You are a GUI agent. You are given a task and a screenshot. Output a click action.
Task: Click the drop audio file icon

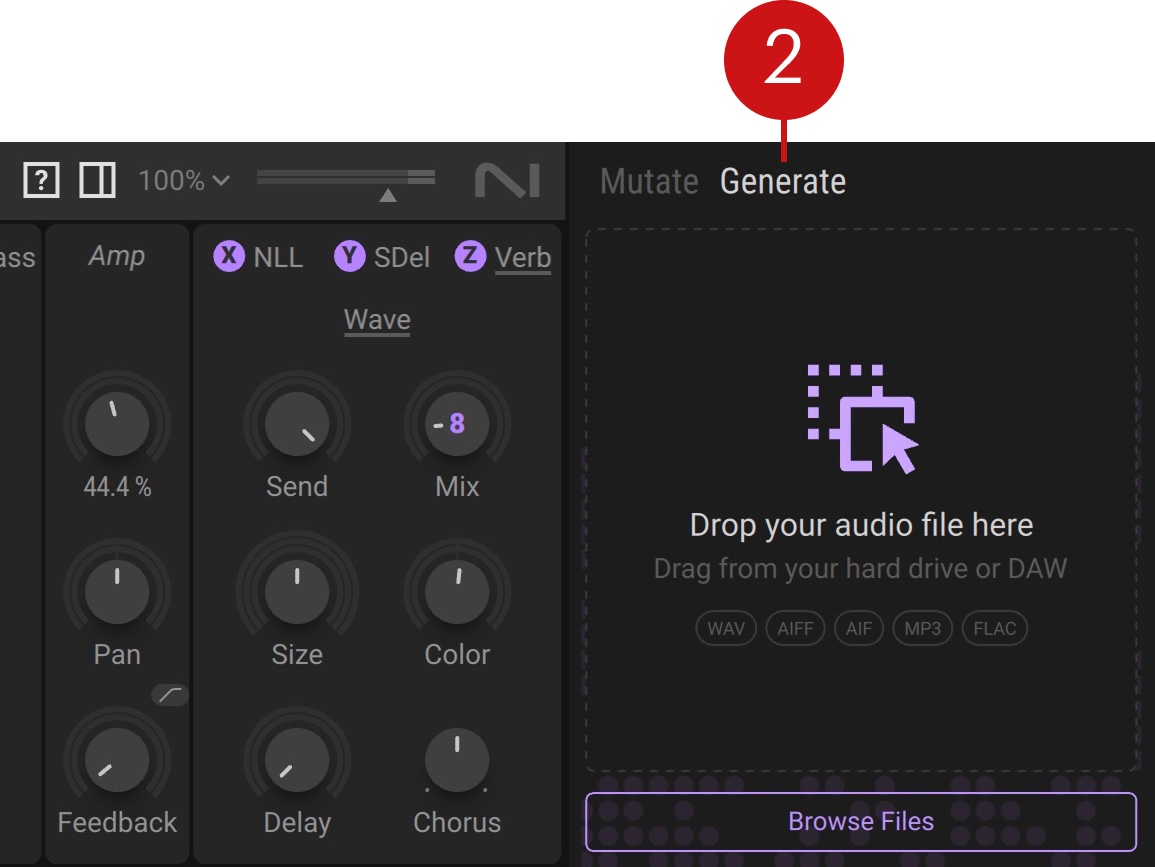862,418
